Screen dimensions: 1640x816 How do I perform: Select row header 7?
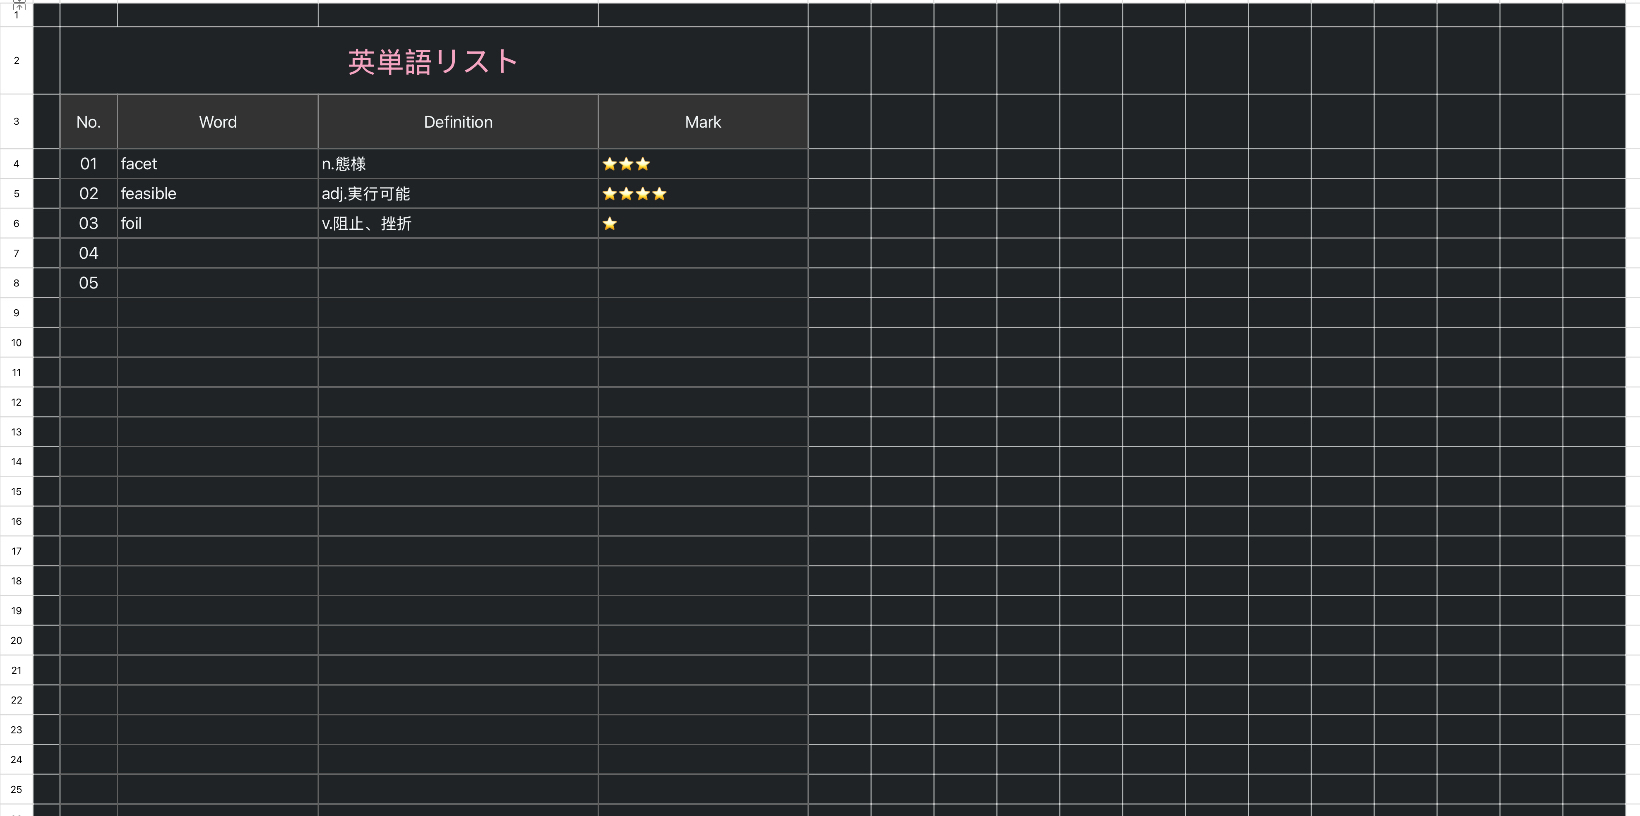coord(16,253)
